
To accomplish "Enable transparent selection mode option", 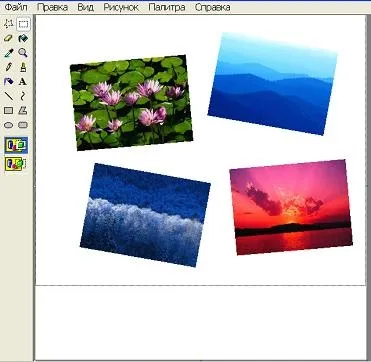I will [x=16, y=164].
